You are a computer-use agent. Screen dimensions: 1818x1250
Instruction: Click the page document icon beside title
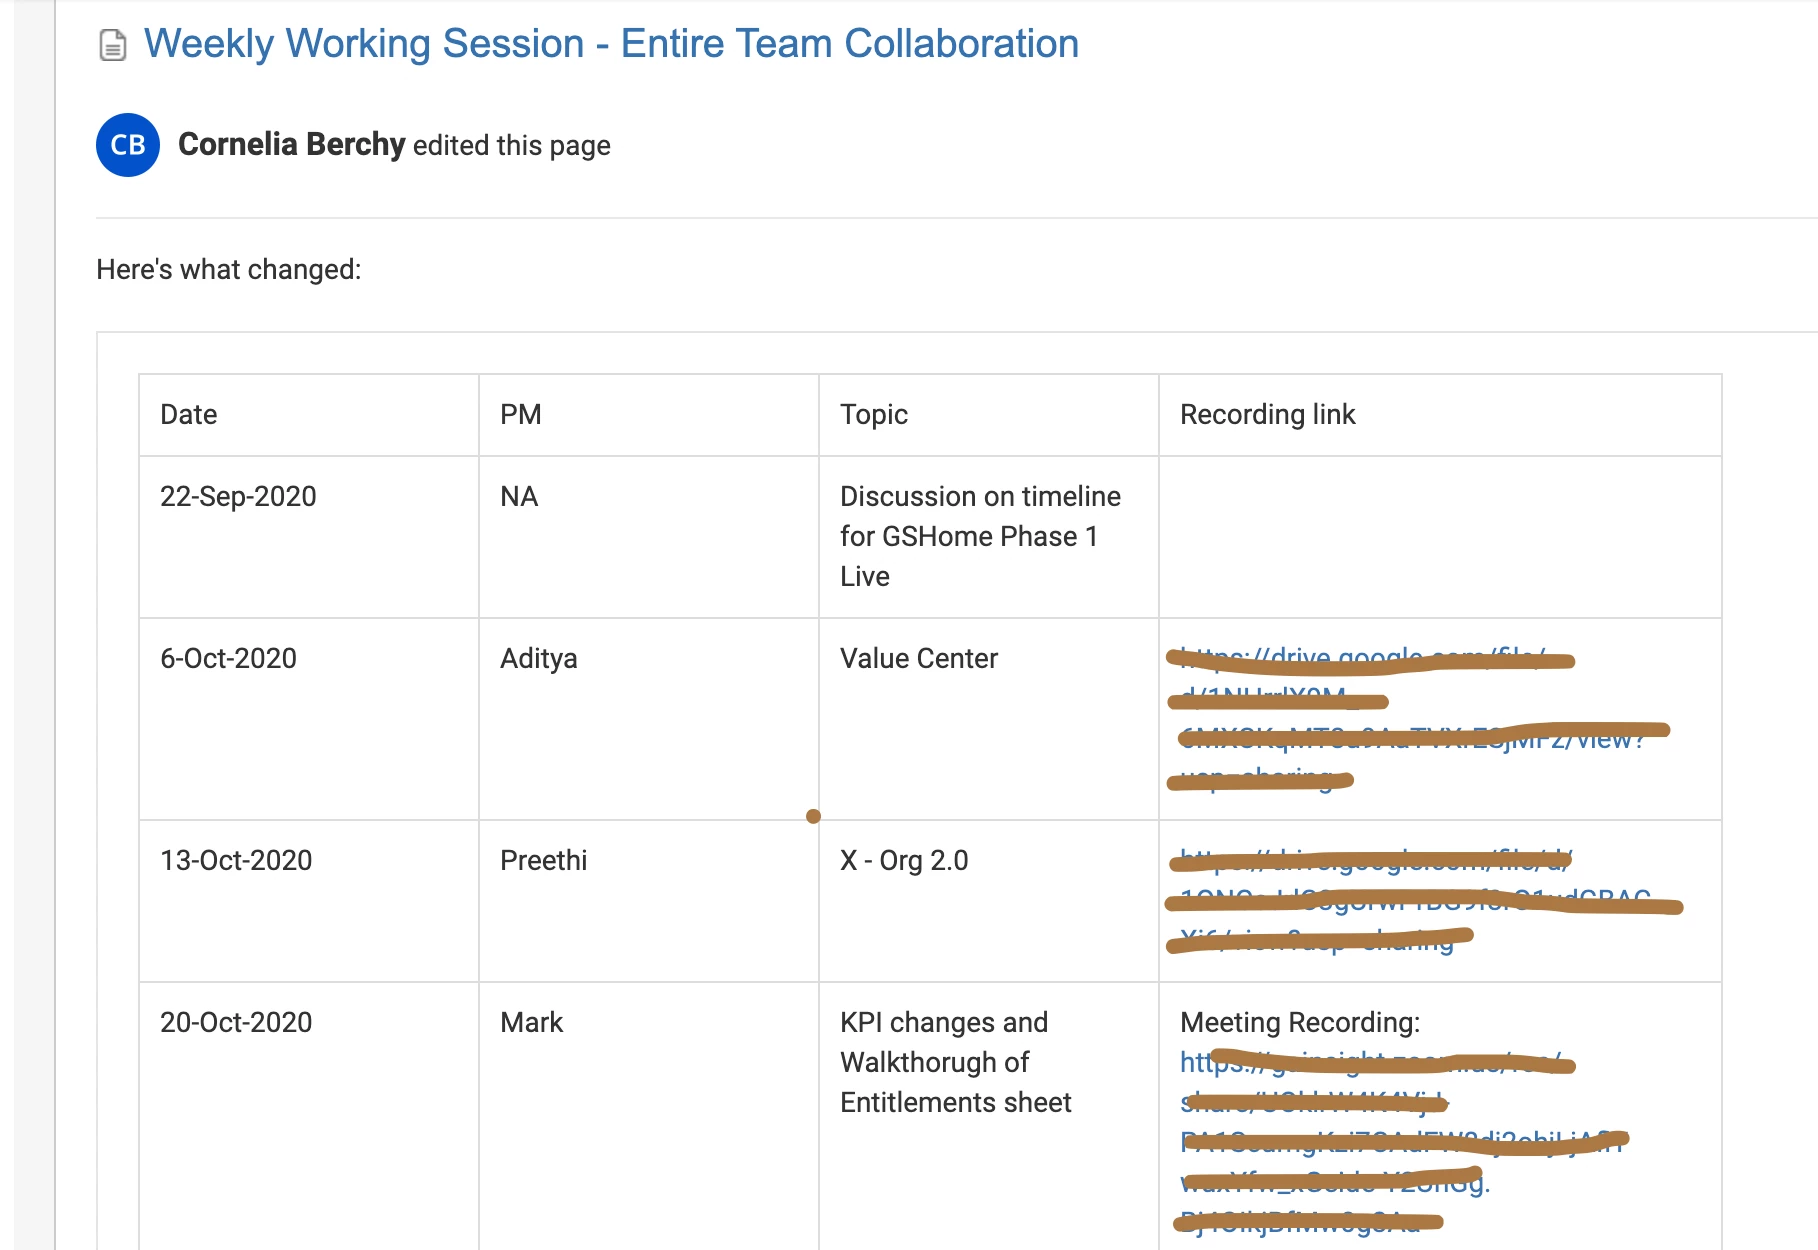[113, 46]
